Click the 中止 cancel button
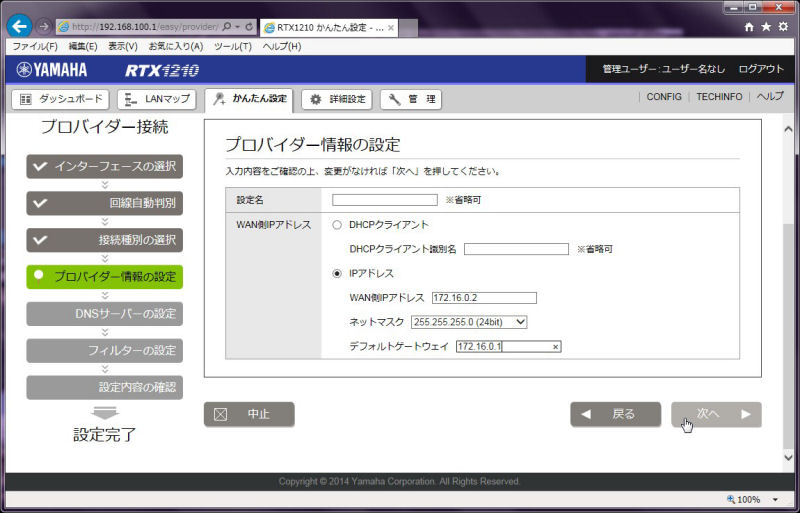This screenshot has height=513, width=800. coord(249,414)
